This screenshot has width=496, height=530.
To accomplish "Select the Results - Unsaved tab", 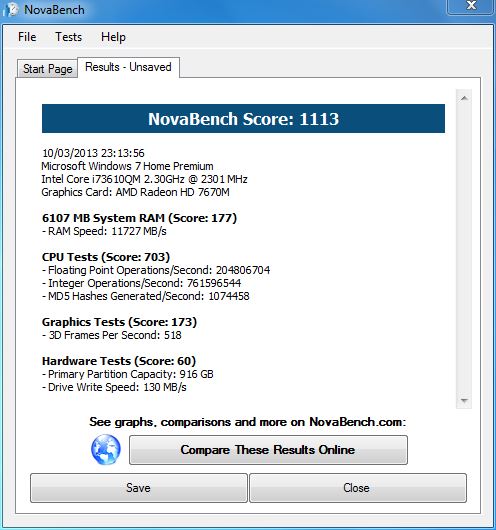I will [x=128, y=67].
